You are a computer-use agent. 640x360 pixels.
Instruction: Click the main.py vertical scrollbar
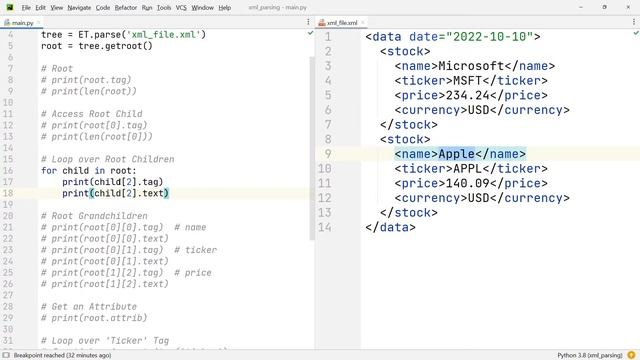point(312,148)
